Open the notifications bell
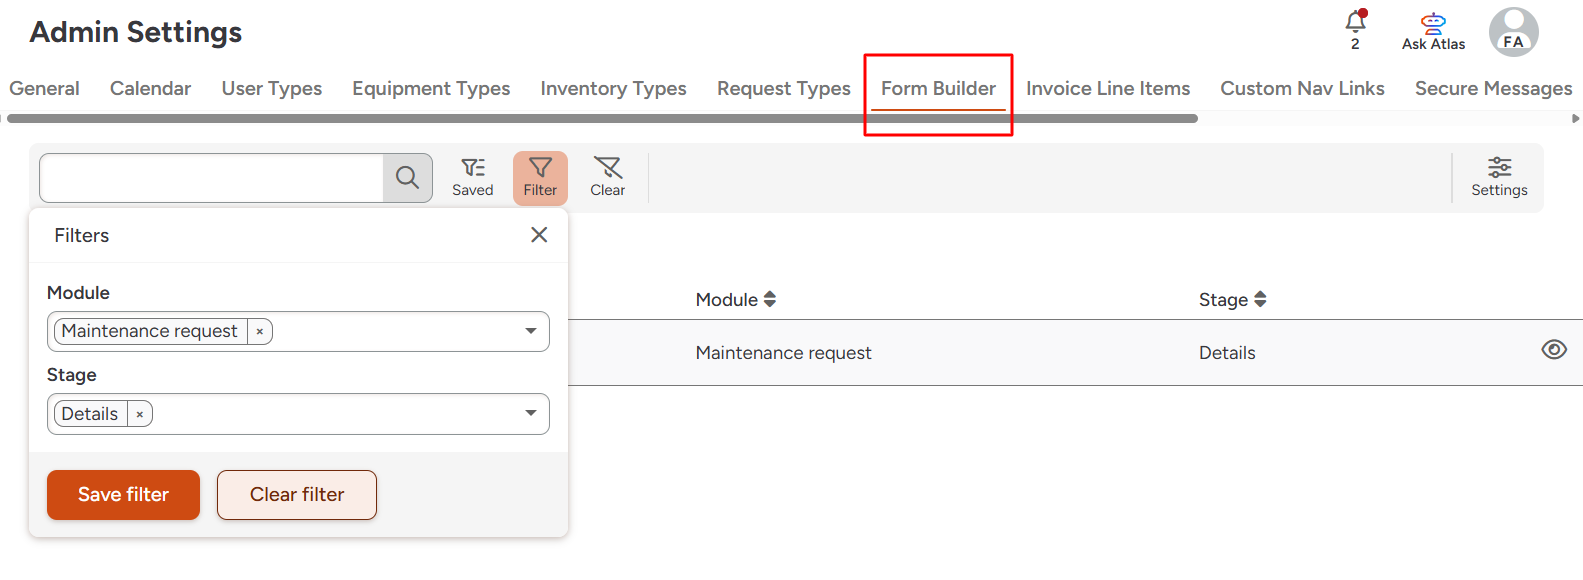 (x=1355, y=24)
